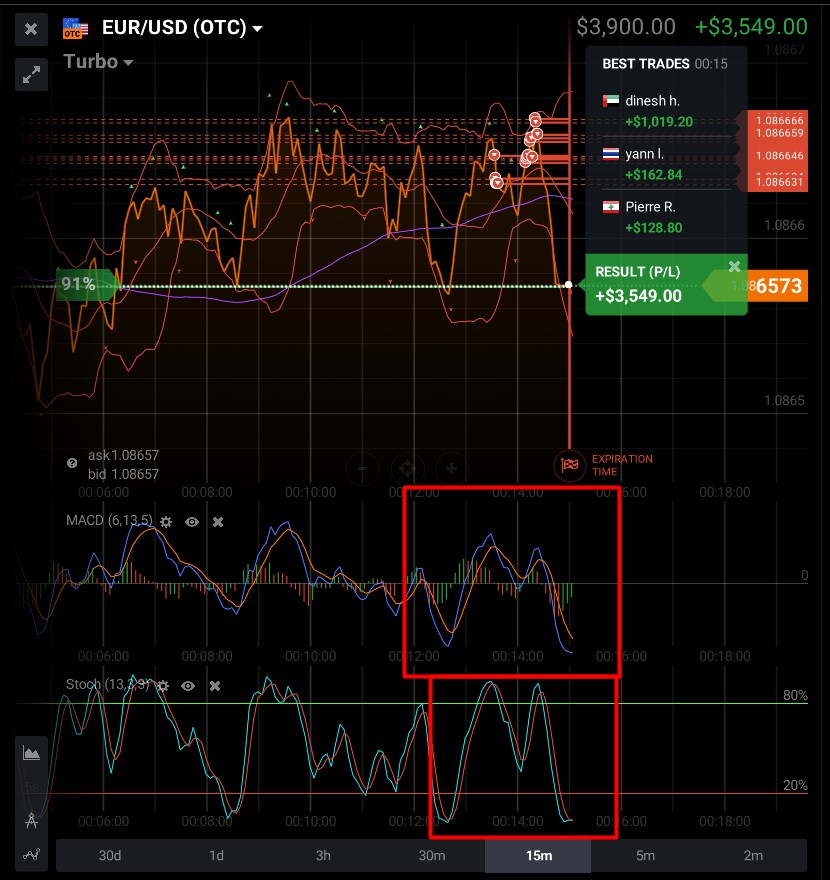Image resolution: width=830 pixels, height=880 pixels.
Task: Open Stoch indicator settings gear
Action: point(163,686)
